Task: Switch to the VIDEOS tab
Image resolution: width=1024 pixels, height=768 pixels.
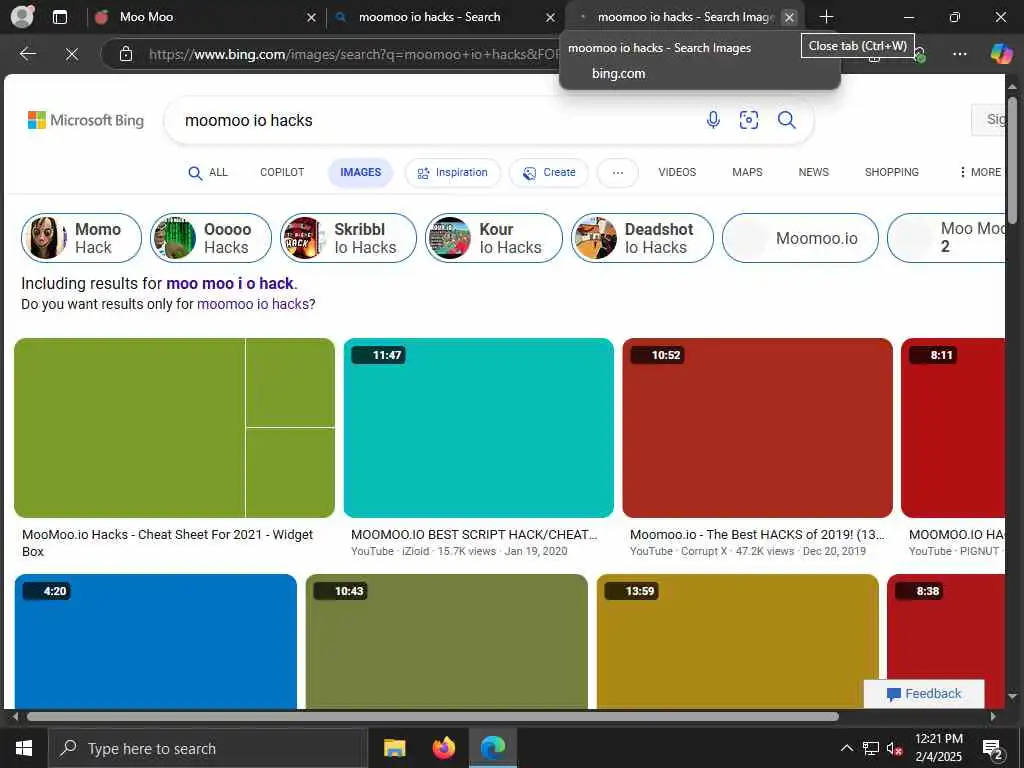Action: pyautogui.click(x=677, y=172)
